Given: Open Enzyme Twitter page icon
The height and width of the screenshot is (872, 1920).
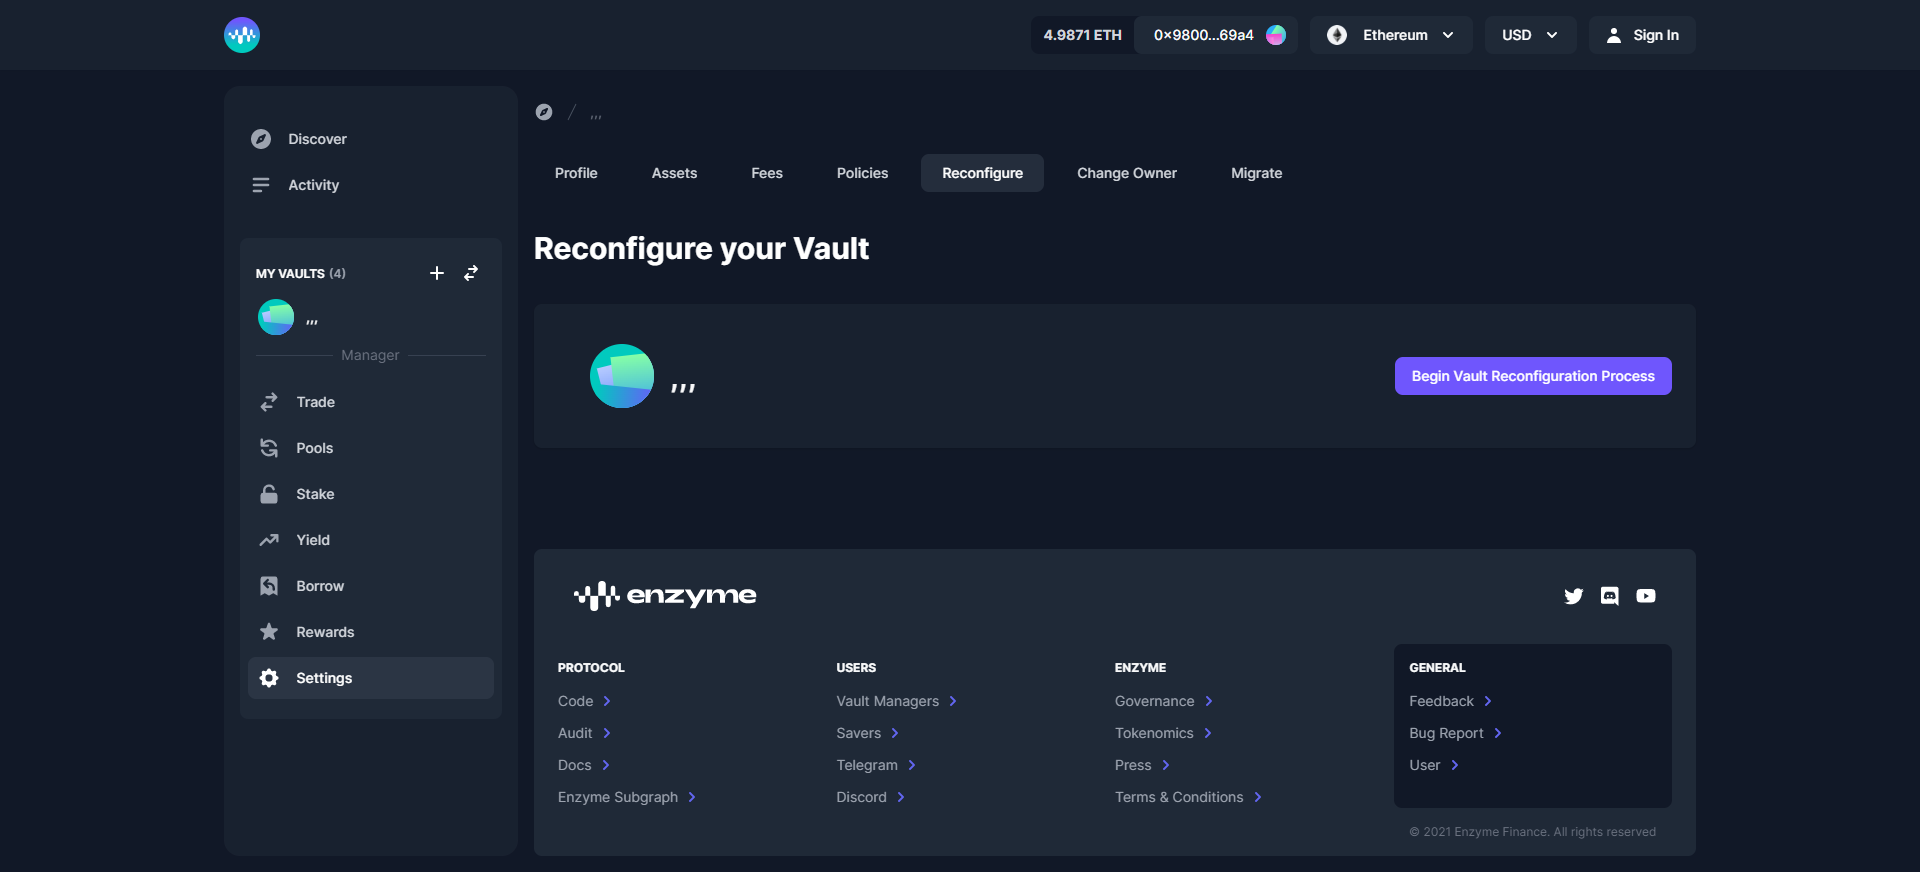Looking at the screenshot, I should tap(1574, 596).
